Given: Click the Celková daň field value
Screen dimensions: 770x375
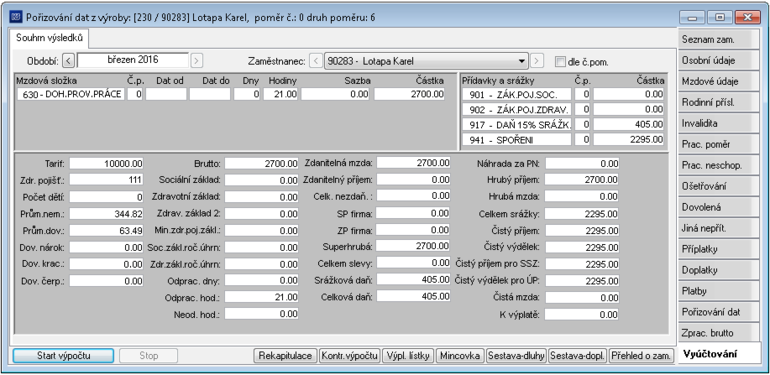Looking at the screenshot, I should pyautogui.click(x=413, y=296).
